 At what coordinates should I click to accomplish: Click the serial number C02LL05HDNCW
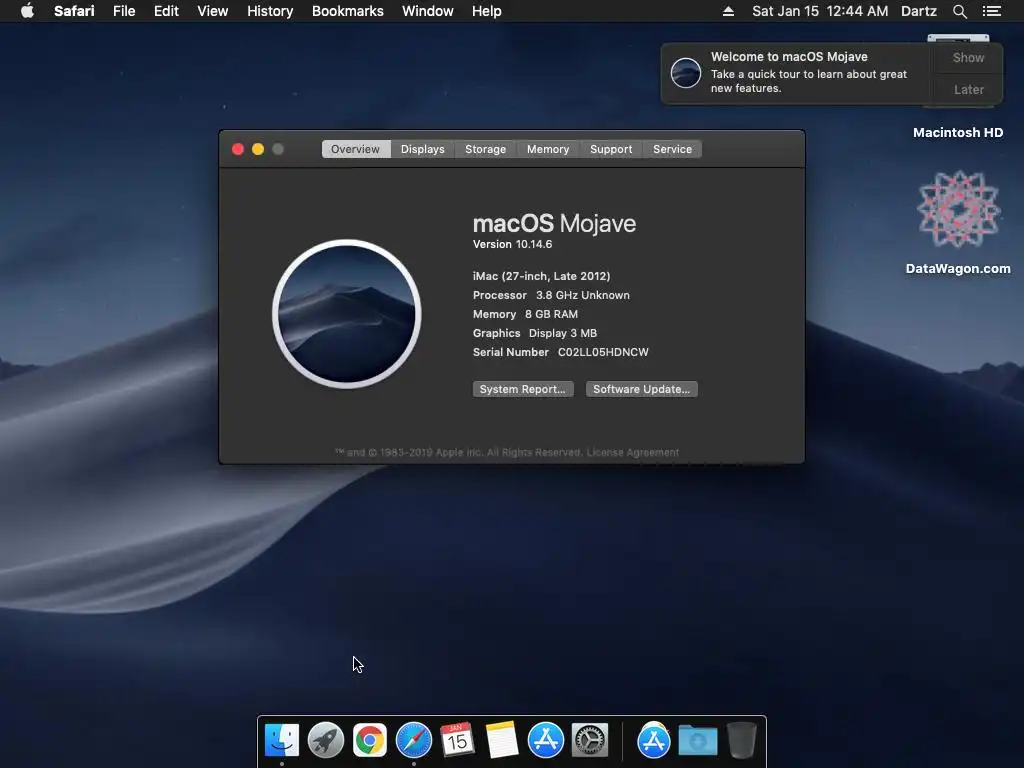pyautogui.click(x=603, y=352)
